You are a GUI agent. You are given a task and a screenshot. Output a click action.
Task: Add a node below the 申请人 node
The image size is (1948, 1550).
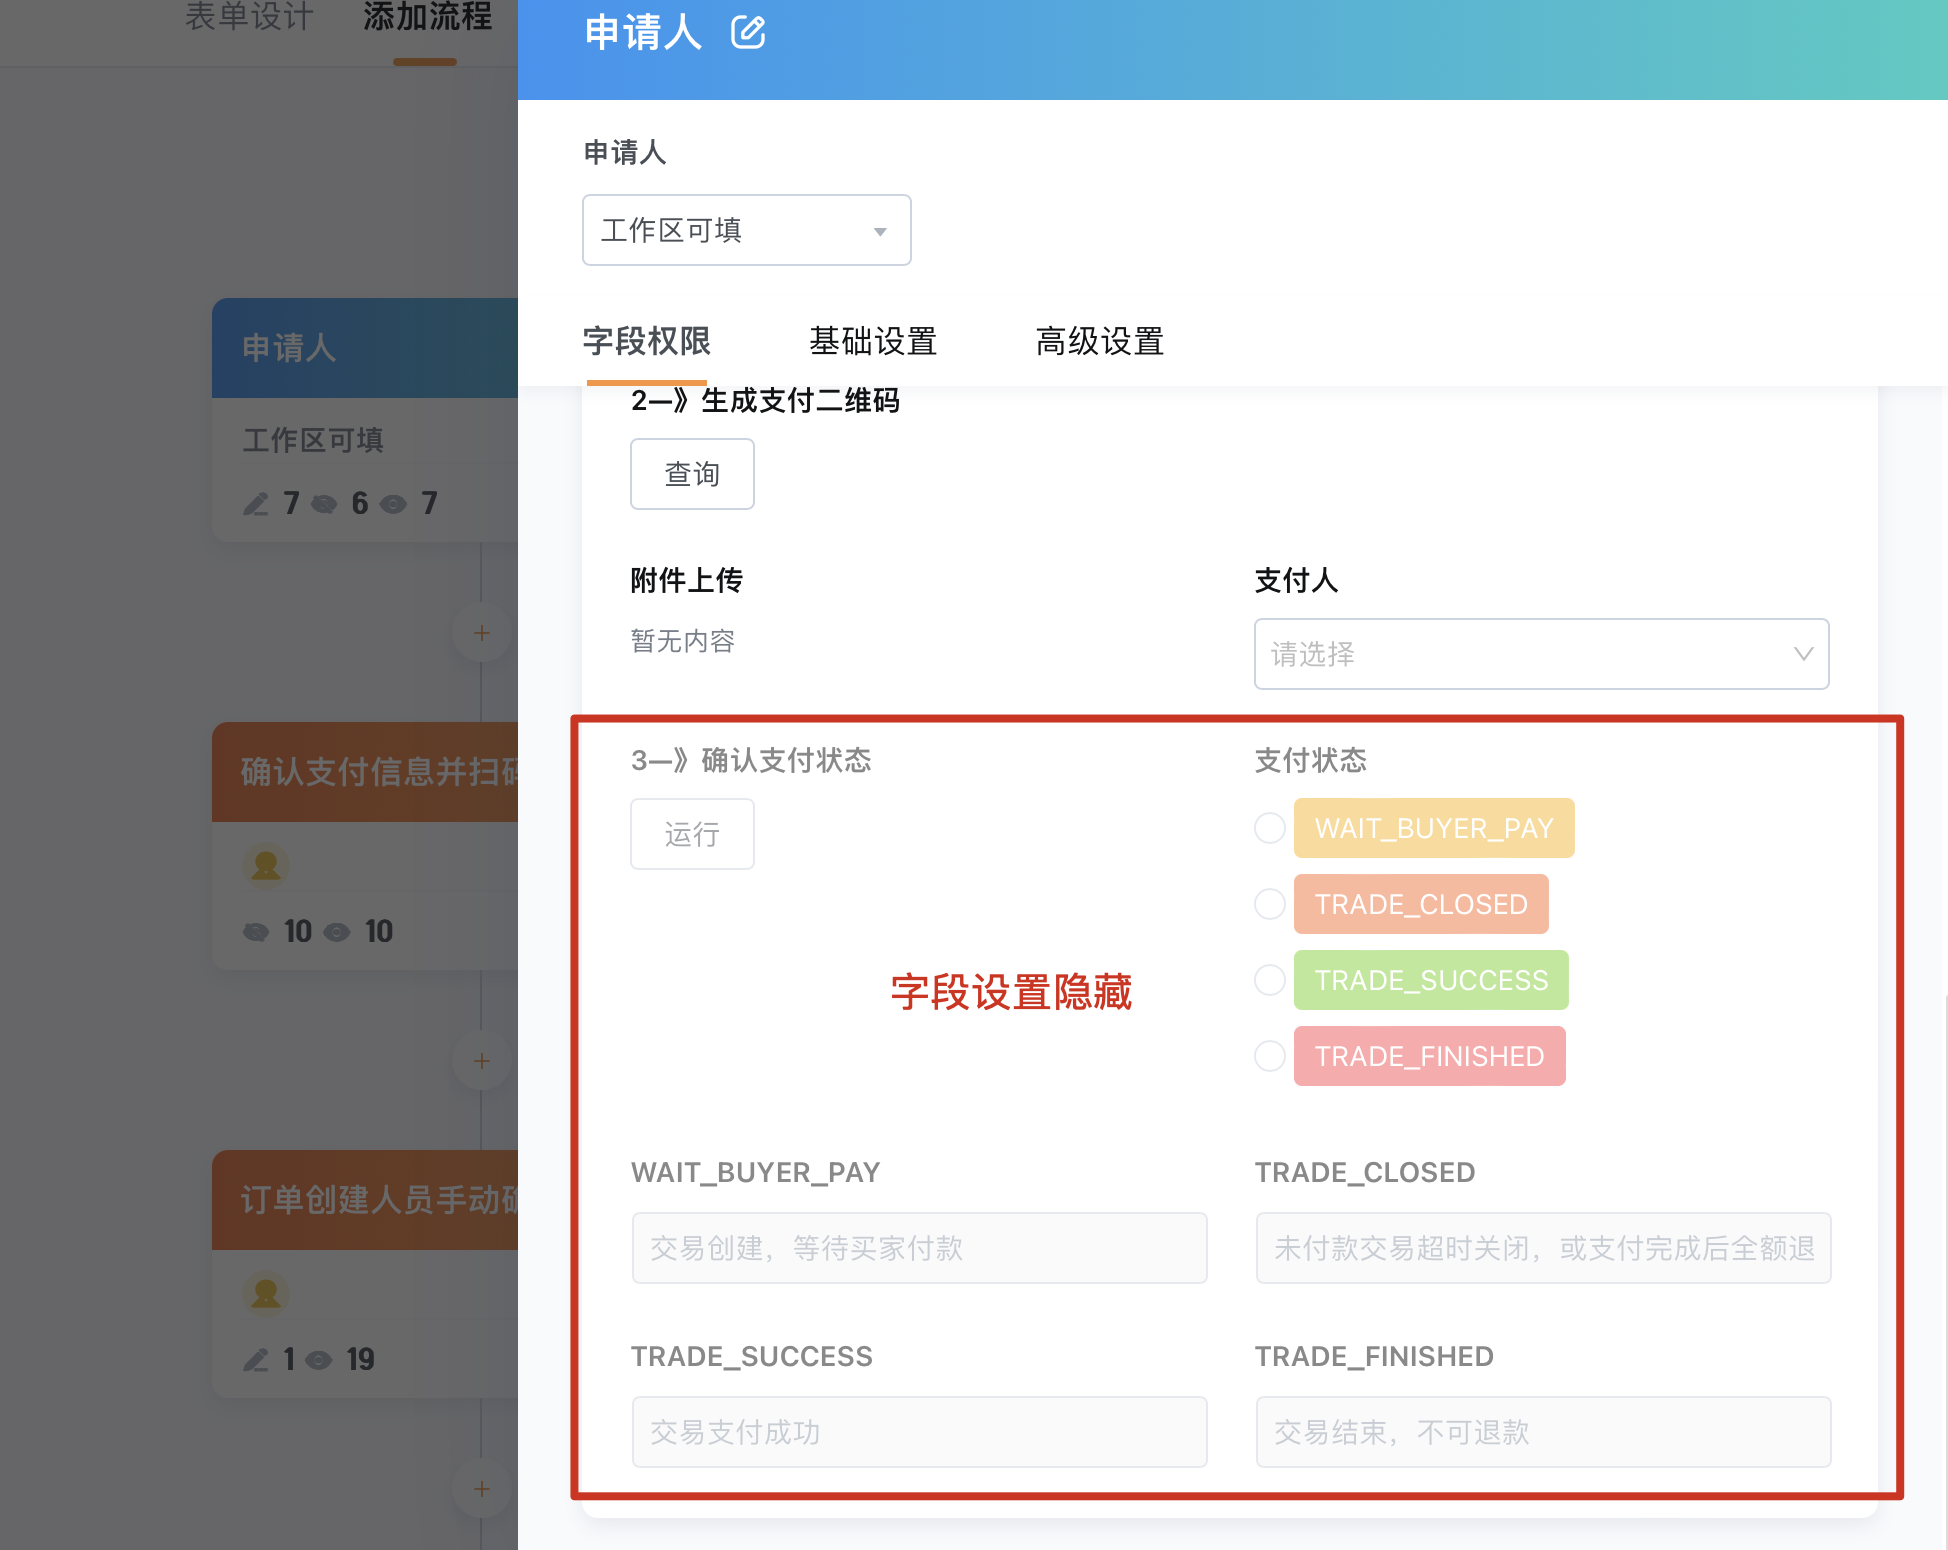482,633
